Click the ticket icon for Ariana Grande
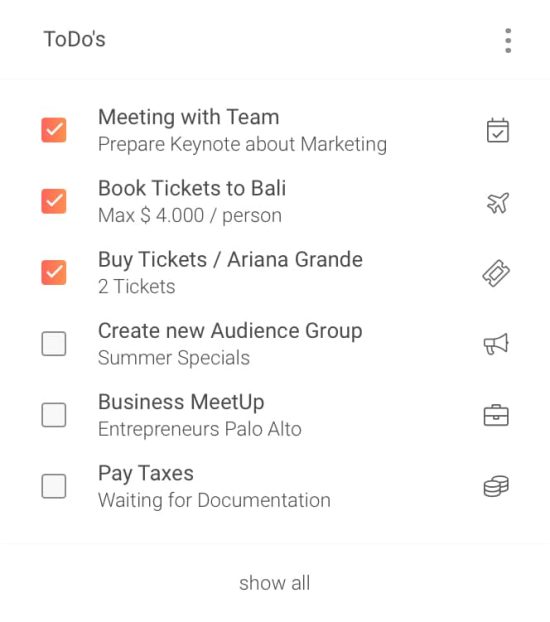Image resolution: width=550 pixels, height=622 pixels. click(496, 273)
